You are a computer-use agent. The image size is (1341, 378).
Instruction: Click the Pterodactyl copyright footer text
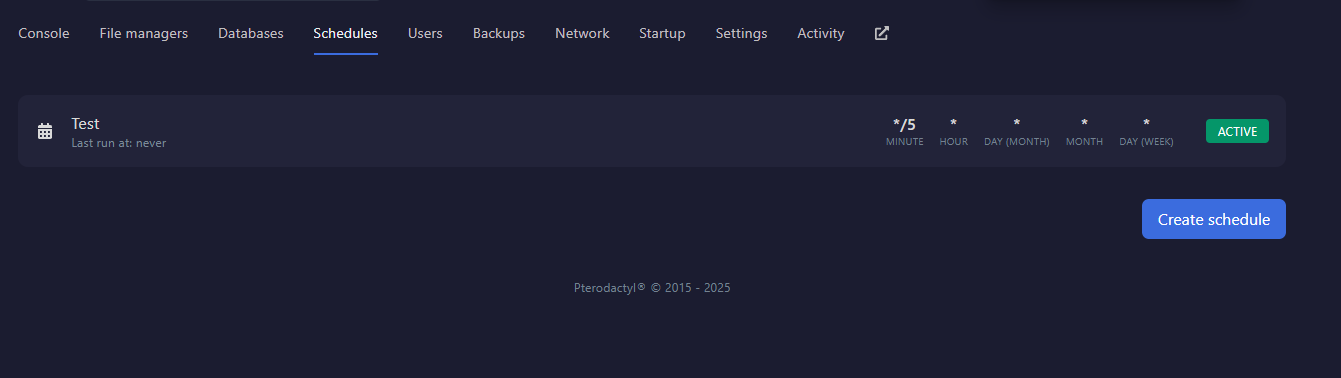tap(652, 288)
